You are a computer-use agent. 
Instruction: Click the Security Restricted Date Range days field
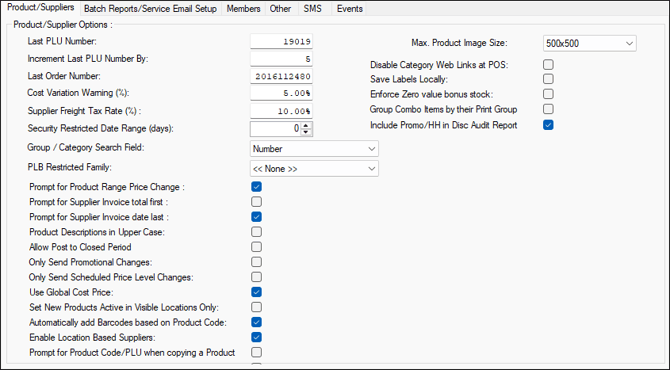point(276,129)
